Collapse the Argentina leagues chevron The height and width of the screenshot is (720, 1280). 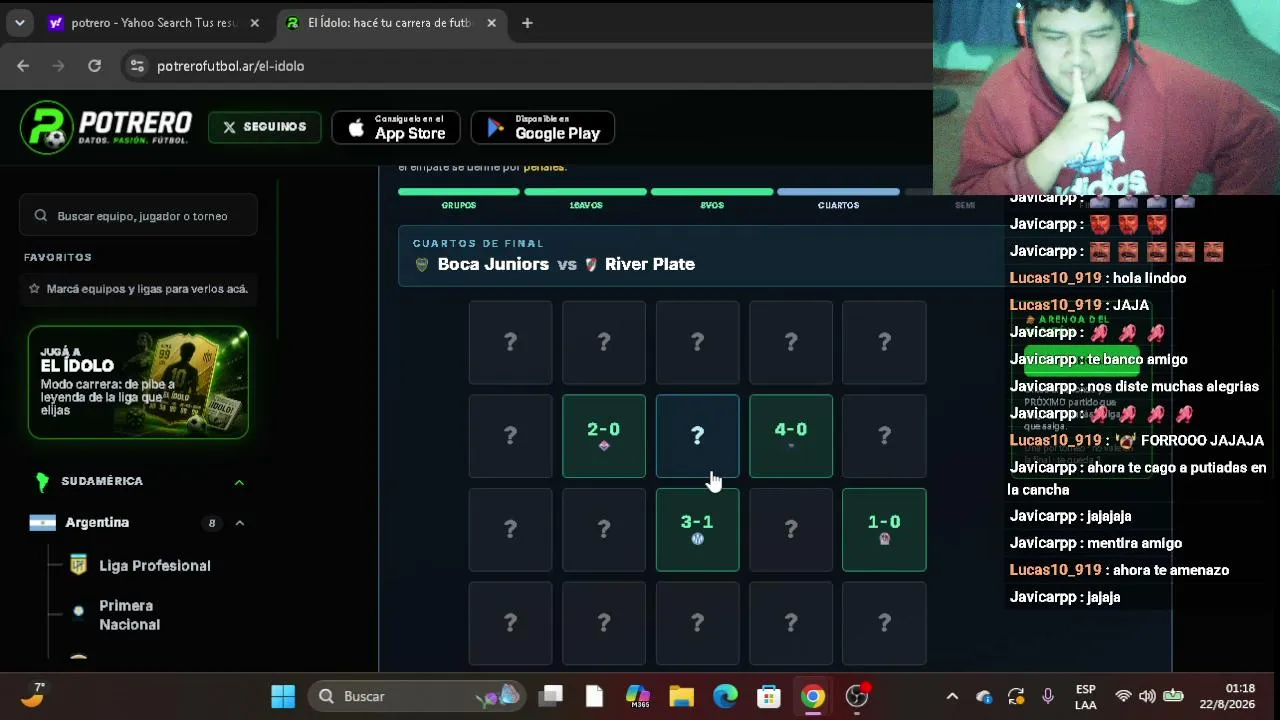[x=240, y=523]
